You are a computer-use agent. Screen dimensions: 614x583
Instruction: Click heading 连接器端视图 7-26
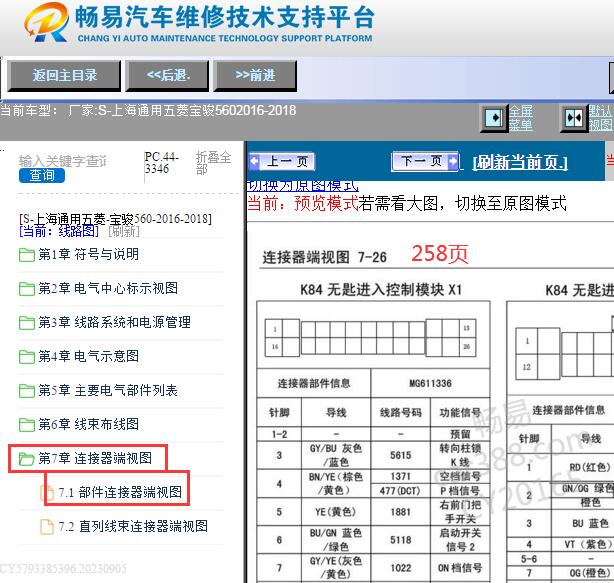coord(325,257)
